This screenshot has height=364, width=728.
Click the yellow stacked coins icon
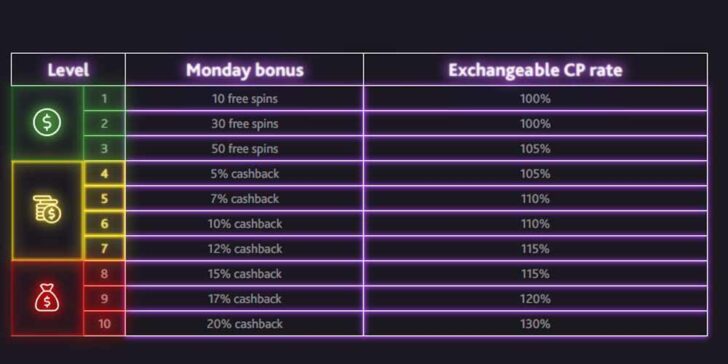47,209
